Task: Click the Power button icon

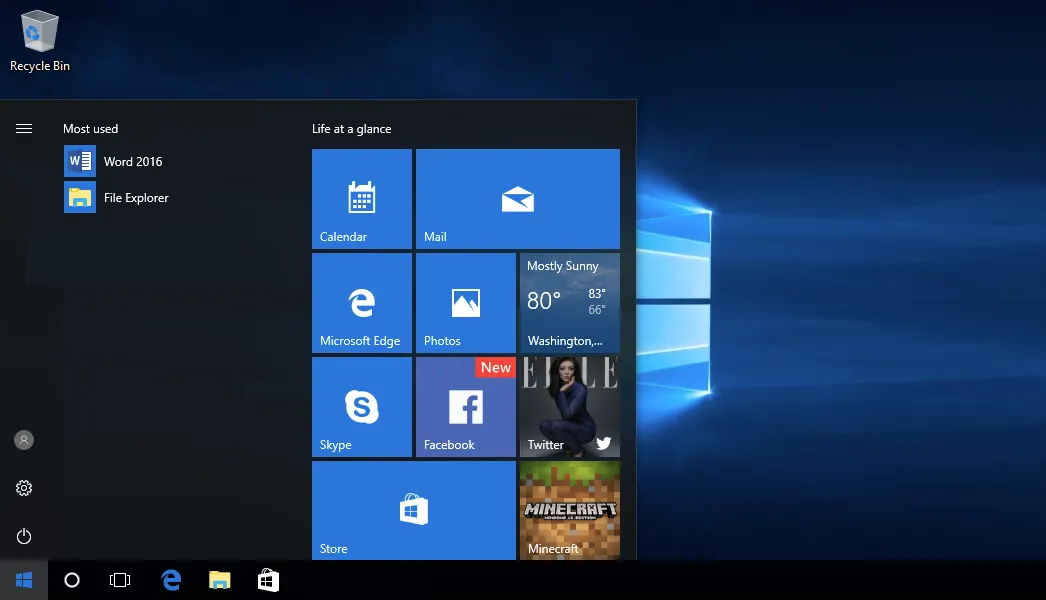Action: point(24,536)
